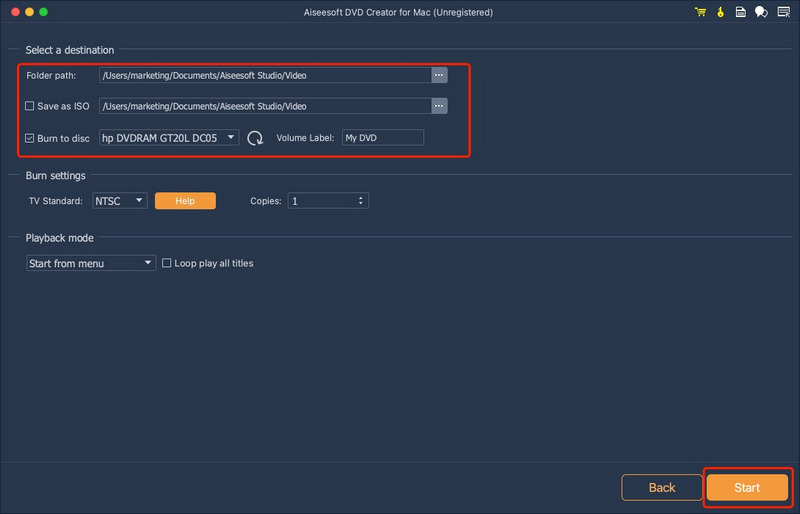Click the orange Help button
This screenshot has height=514, width=800.
pyautogui.click(x=185, y=201)
